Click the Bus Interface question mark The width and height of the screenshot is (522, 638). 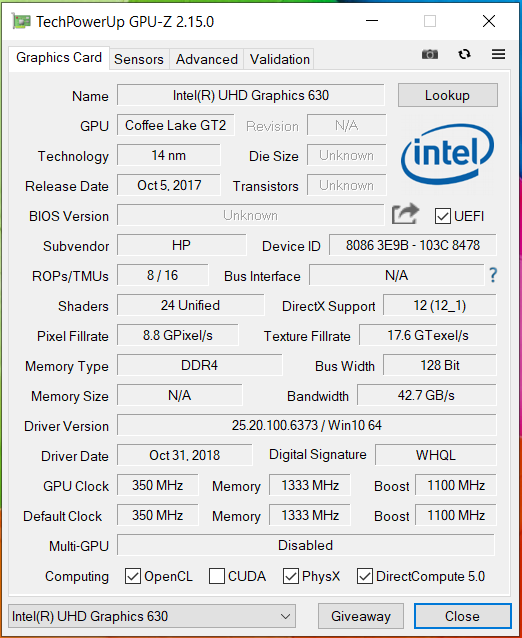(x=493, y=275)
